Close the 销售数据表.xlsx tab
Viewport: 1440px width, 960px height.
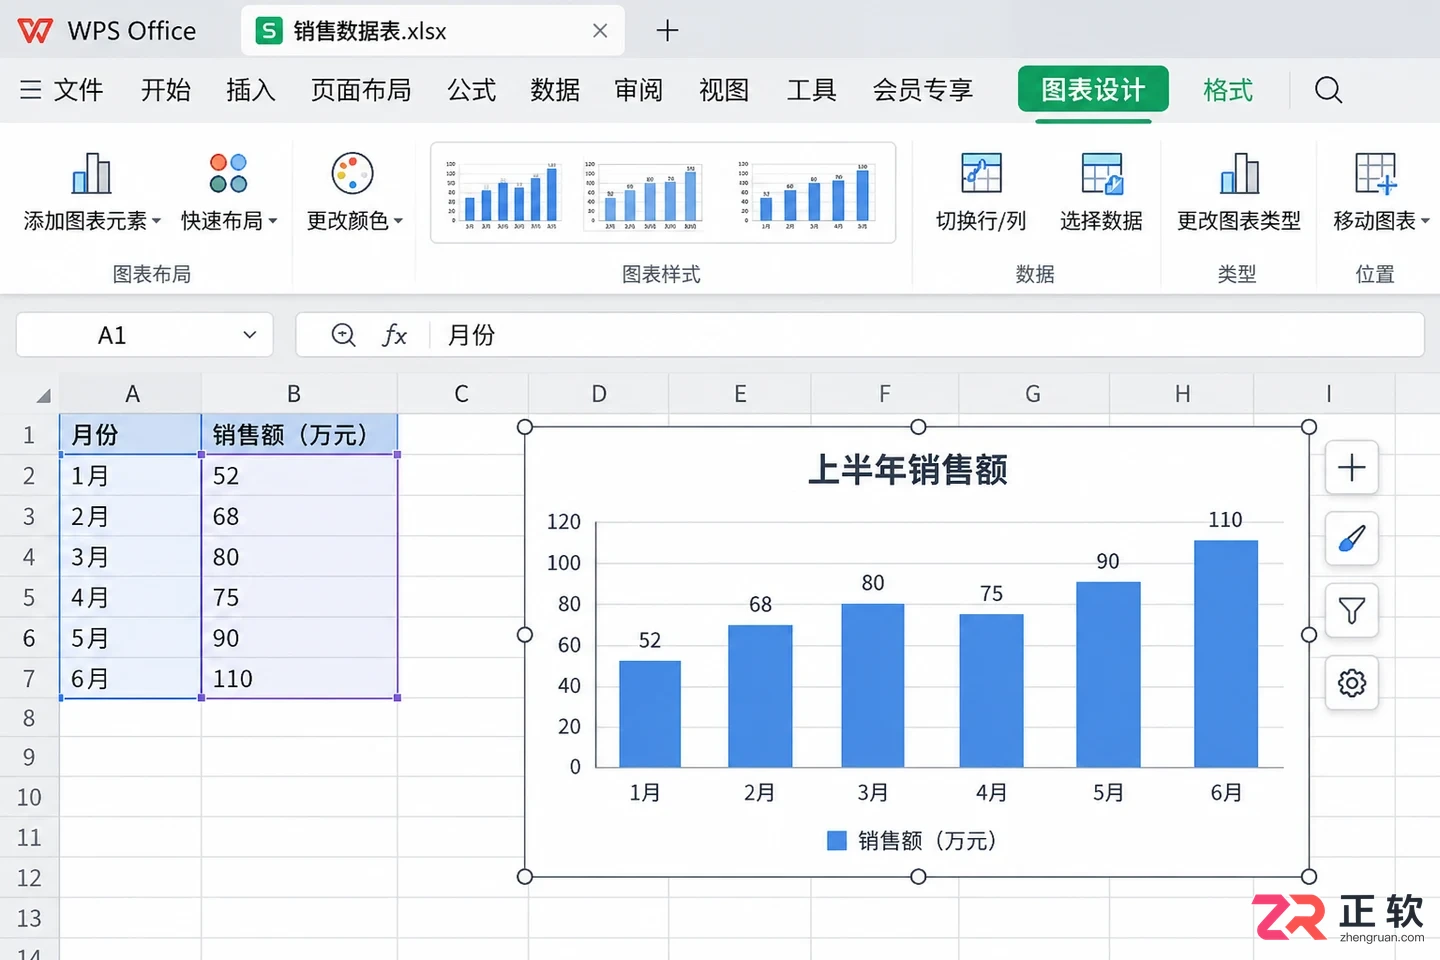point(600,31)
